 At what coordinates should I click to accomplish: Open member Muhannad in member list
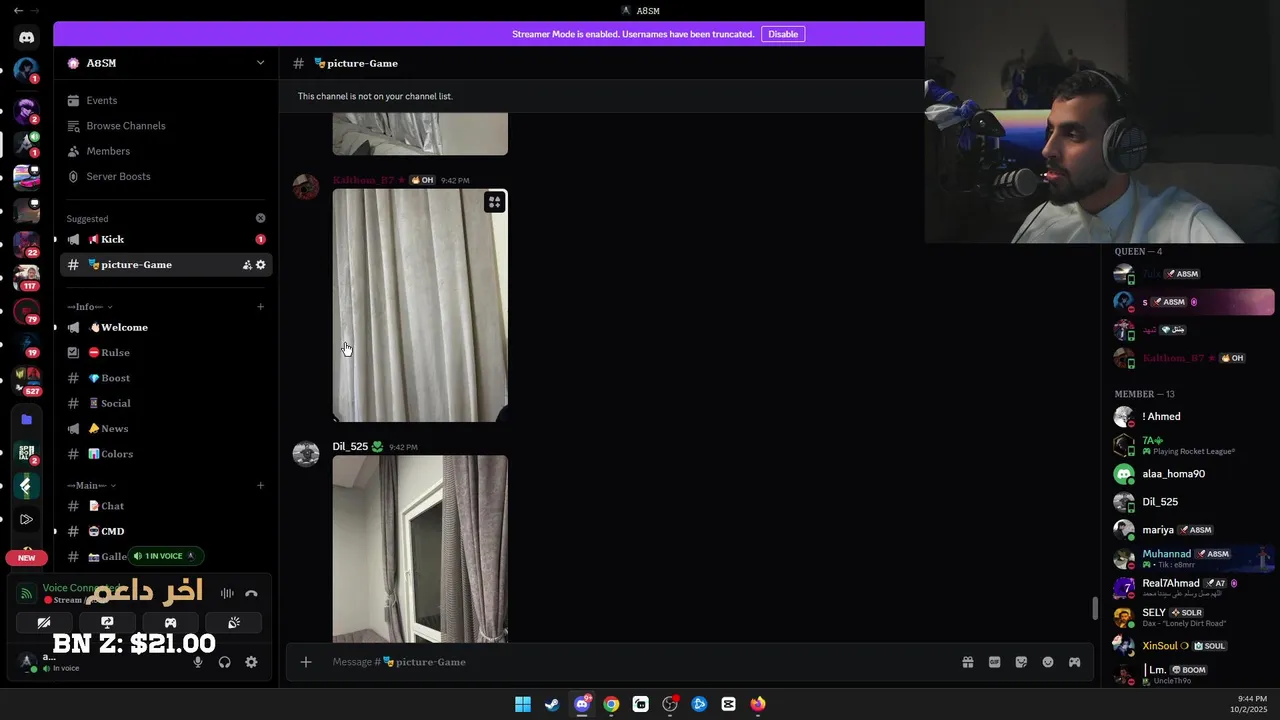coord(1192,558)
